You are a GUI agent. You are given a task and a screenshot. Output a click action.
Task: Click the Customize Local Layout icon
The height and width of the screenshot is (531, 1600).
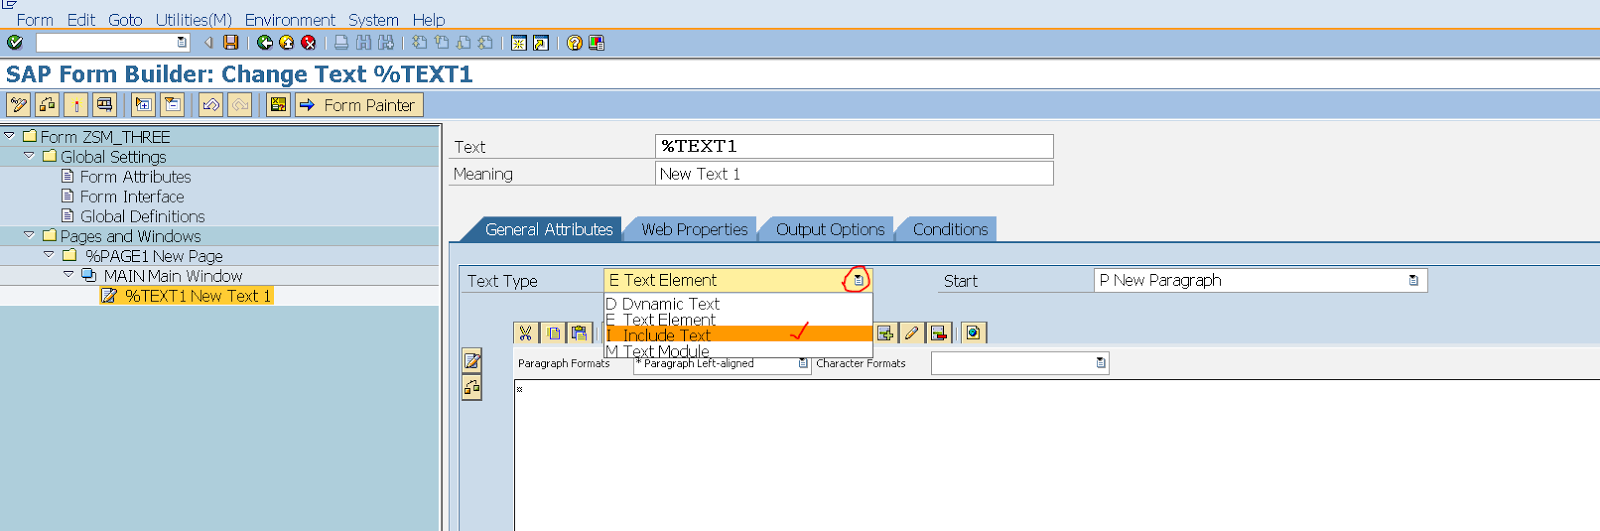click(x=597, y=42)
